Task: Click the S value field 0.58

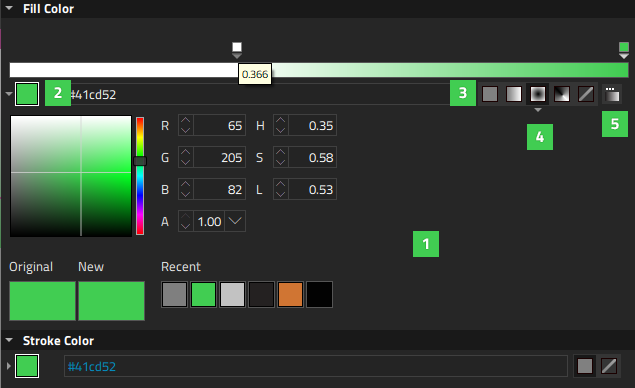Action: pyautogui.click(x=312, y=158)
